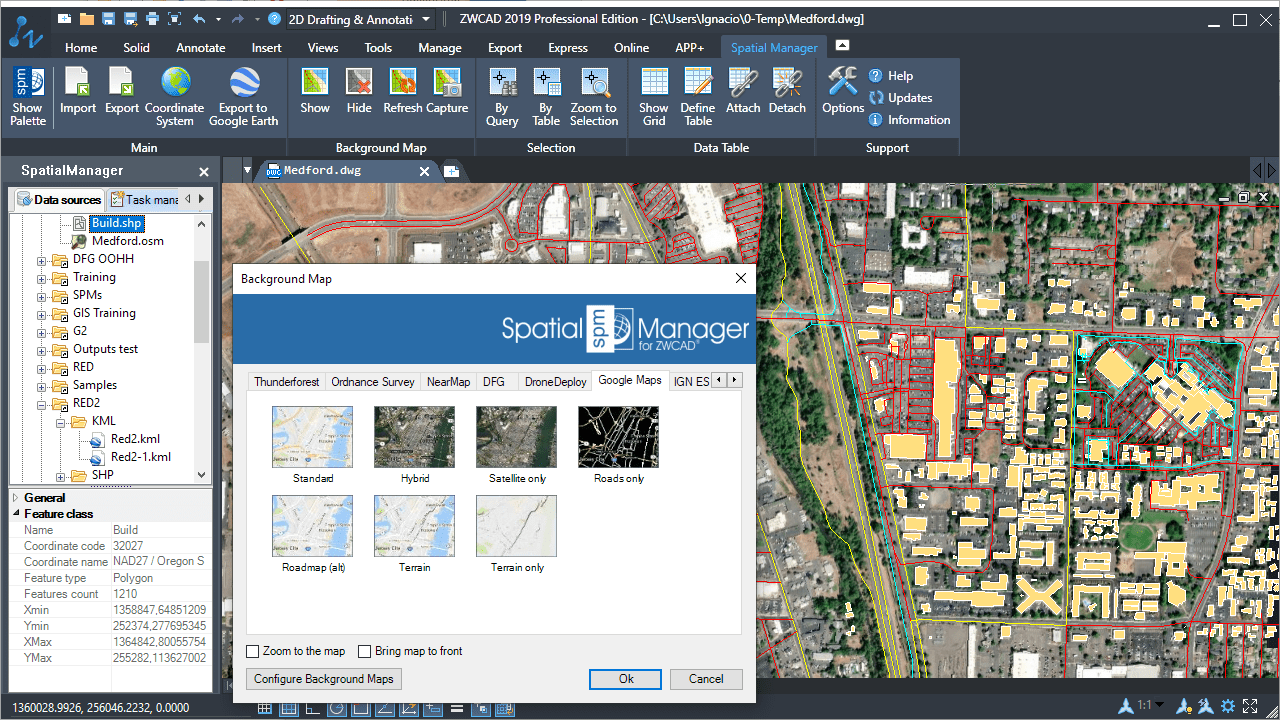Hide the background map via ribbon

click(359, 91)
